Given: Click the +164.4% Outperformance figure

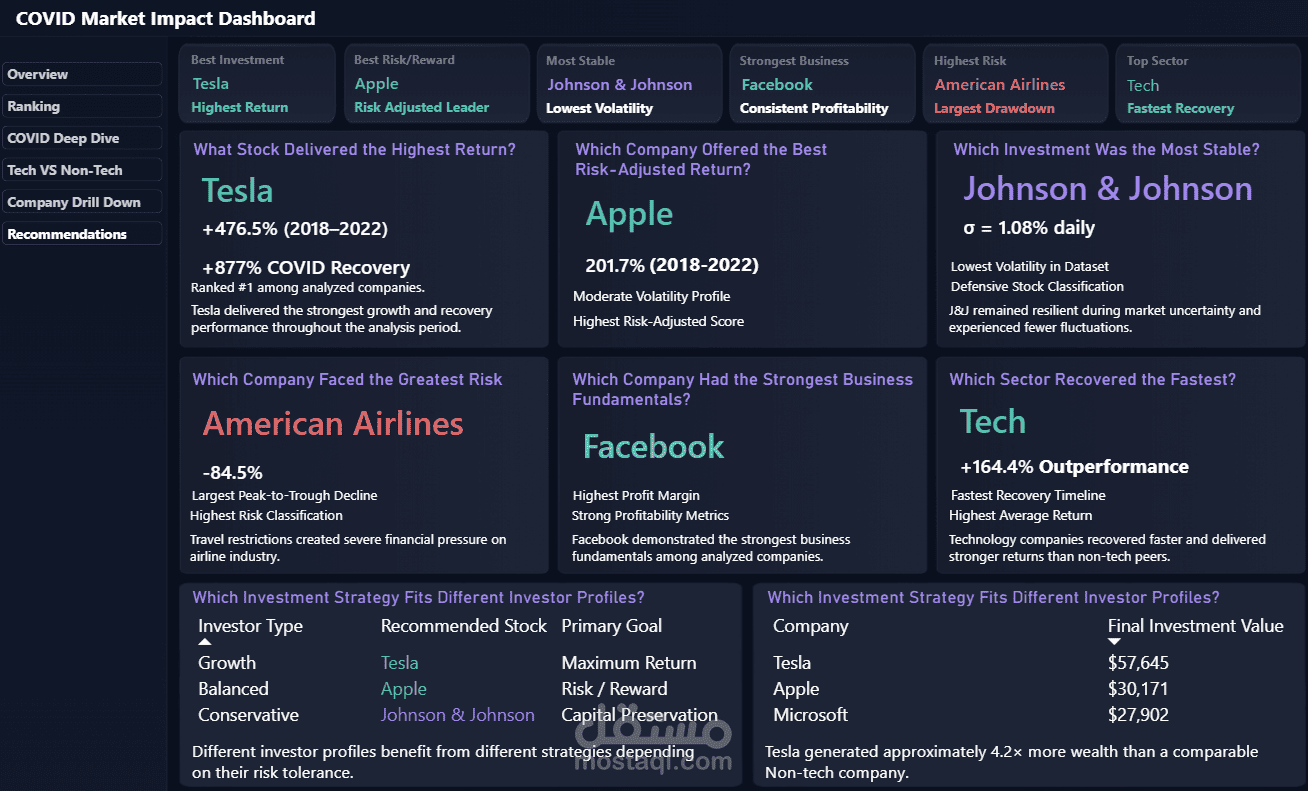Looking at the screenshot, I should [1074, 467].
